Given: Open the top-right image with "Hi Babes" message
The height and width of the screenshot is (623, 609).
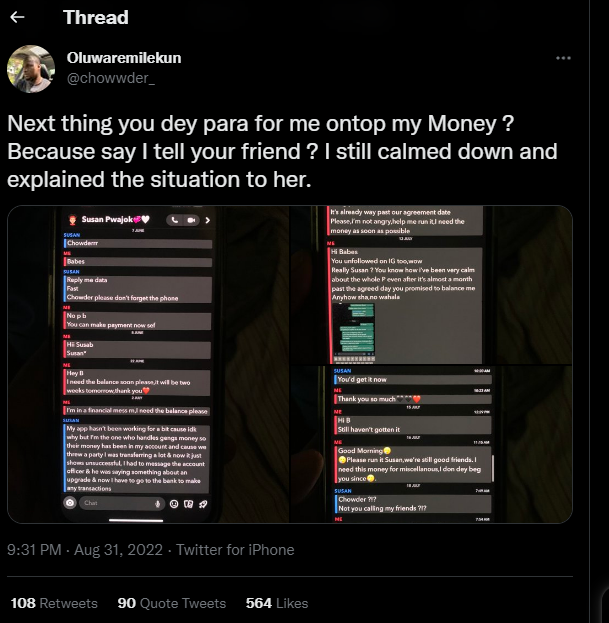Looking at the screenshot, I should point(430,284).
